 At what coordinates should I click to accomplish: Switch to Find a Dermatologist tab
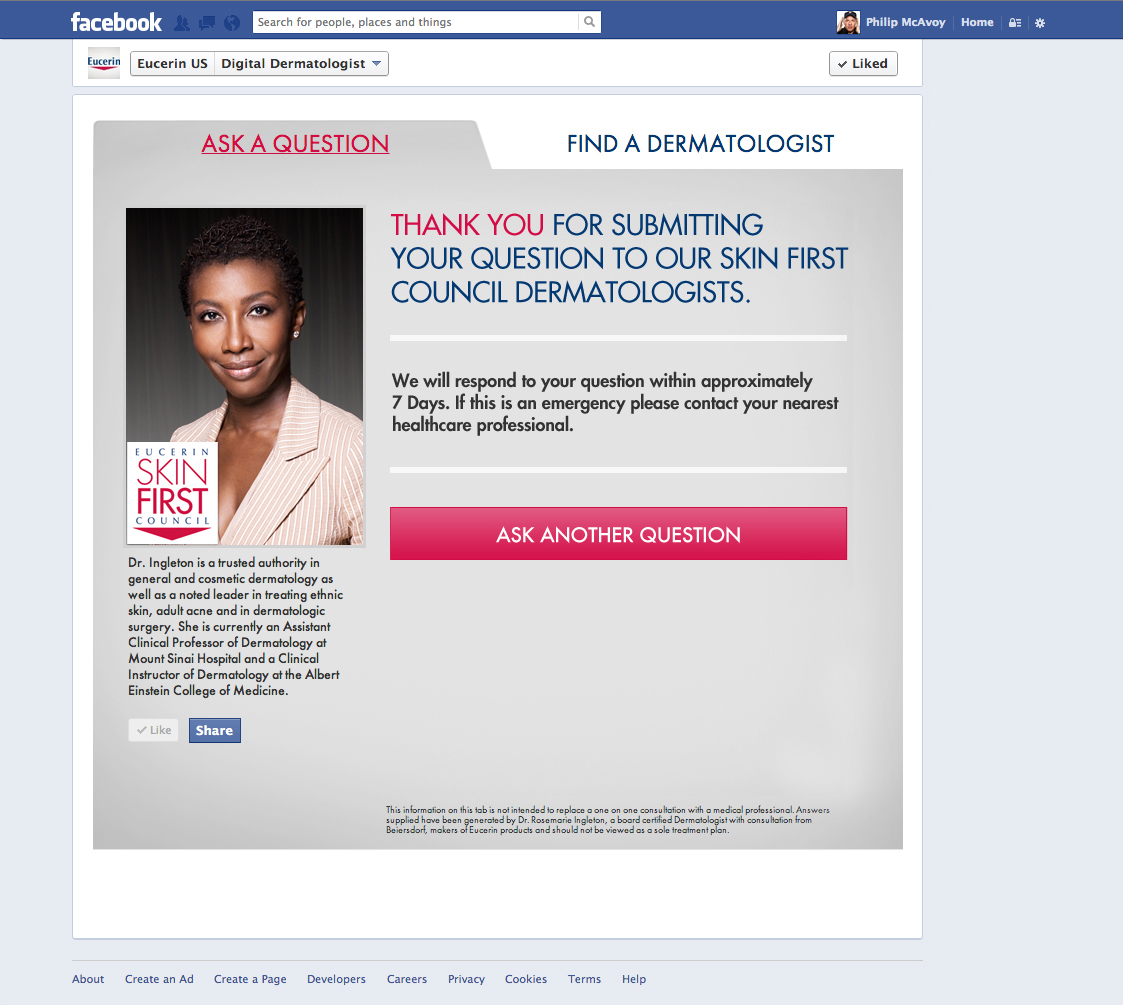[x=700, y=144]
